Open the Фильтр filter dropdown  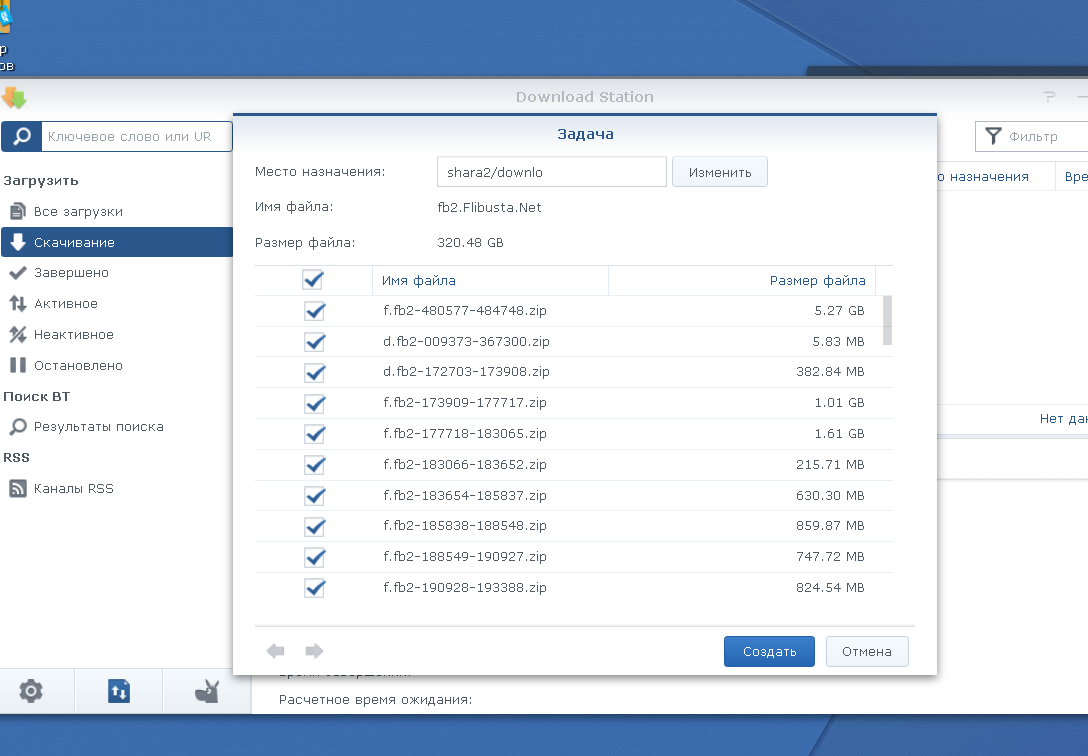[x=1030, y=137]
